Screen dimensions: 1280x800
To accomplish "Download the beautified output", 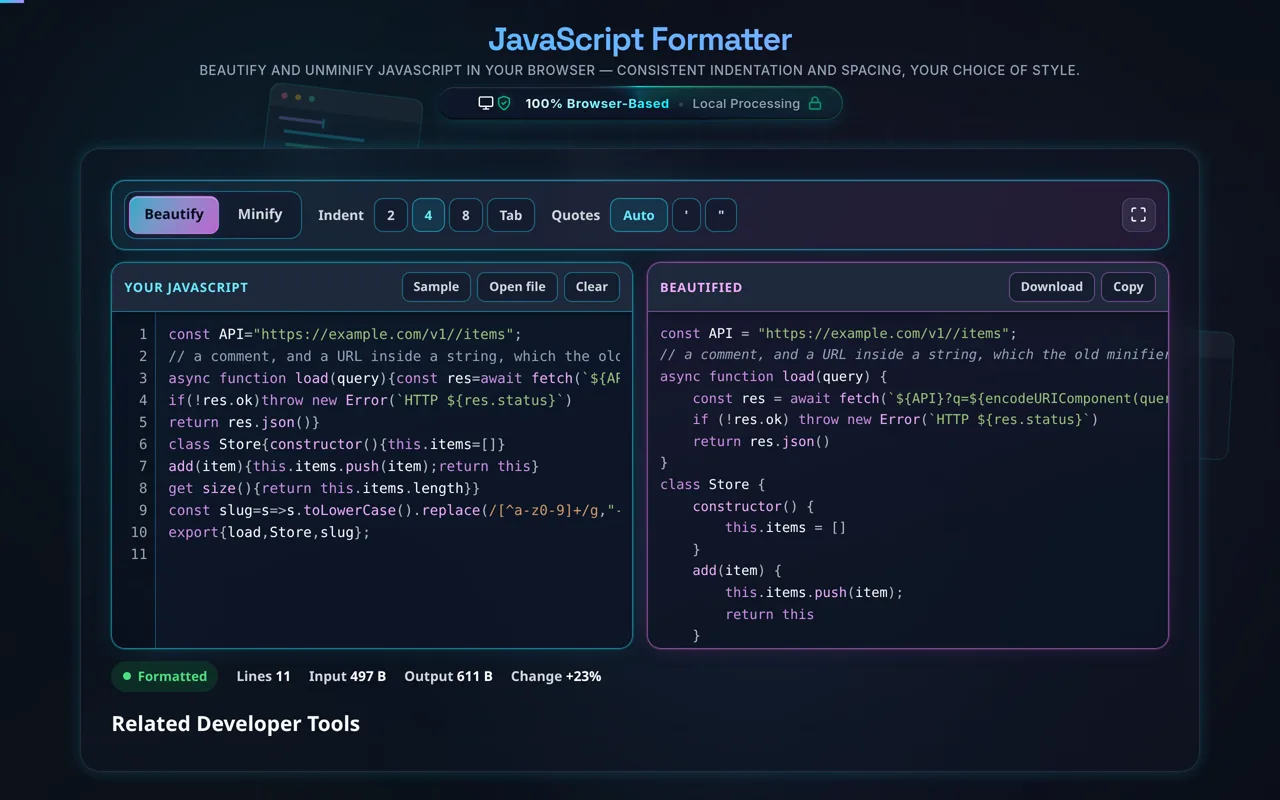I will coord(1052,287).
